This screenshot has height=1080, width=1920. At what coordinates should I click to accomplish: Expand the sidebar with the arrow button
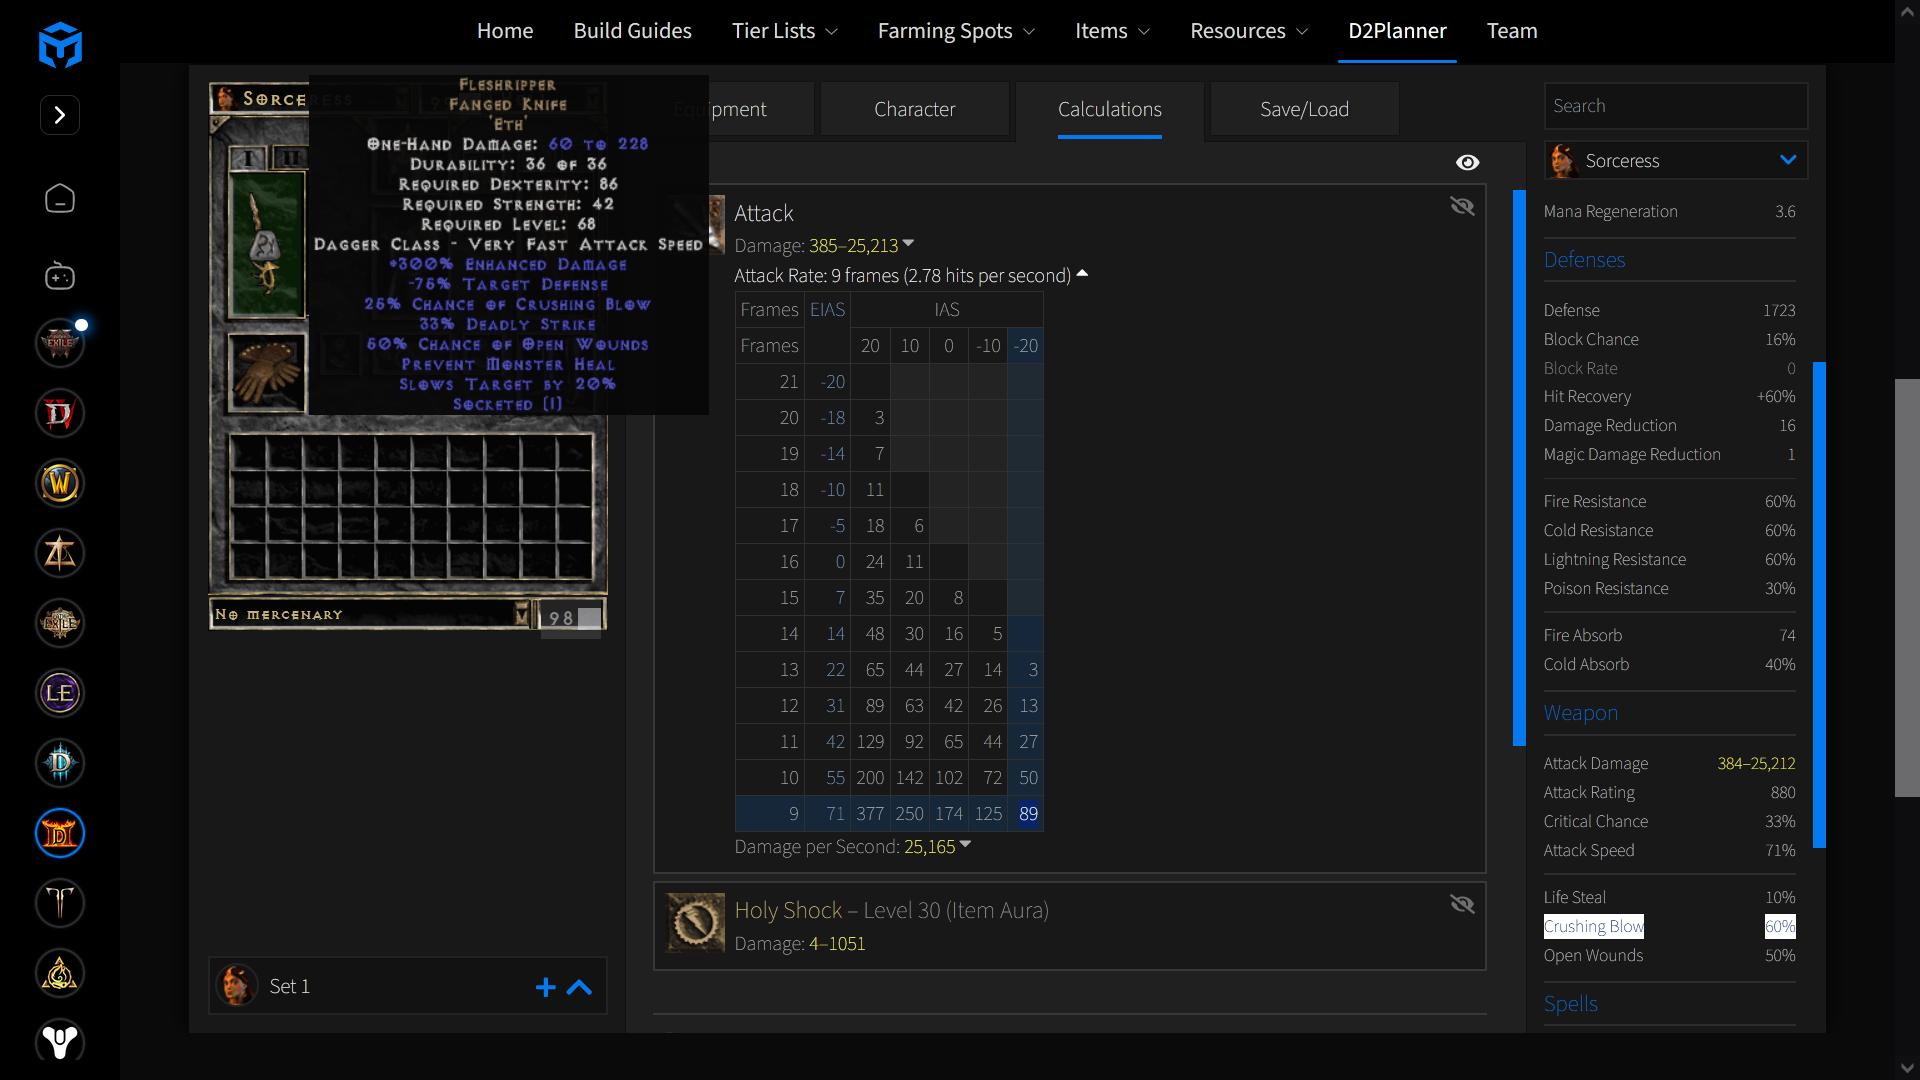point(60,115)
